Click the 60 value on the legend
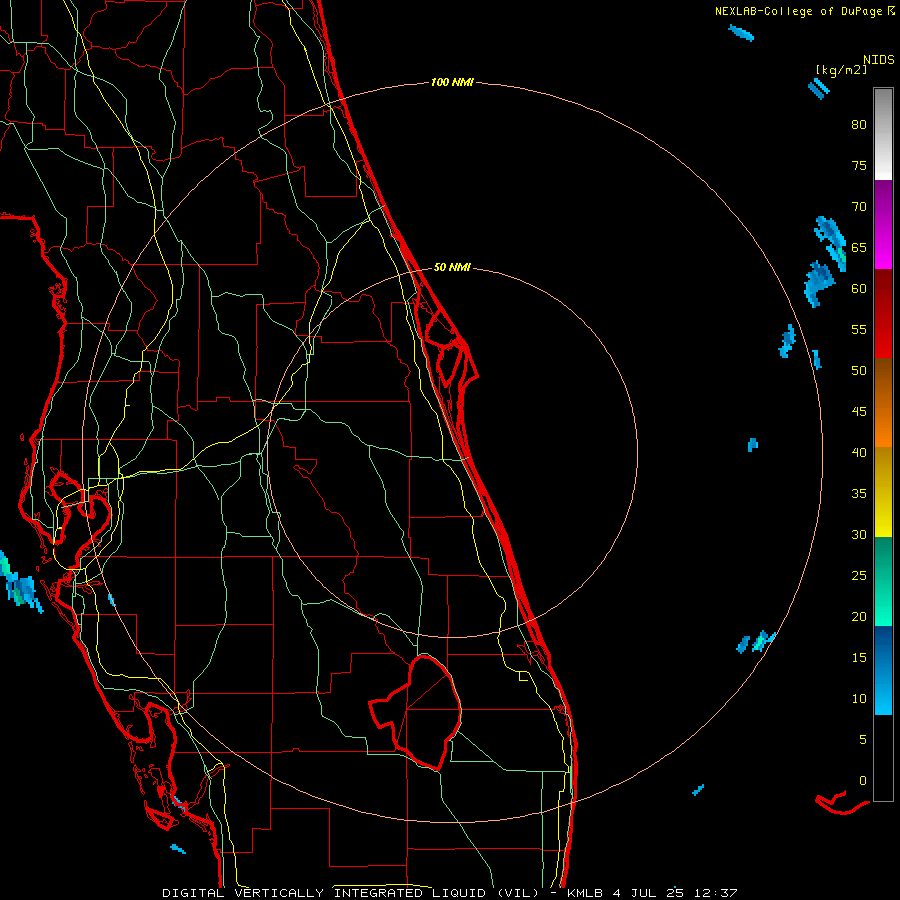This screenshot has width=900, height=900. (x=859, y=289)
